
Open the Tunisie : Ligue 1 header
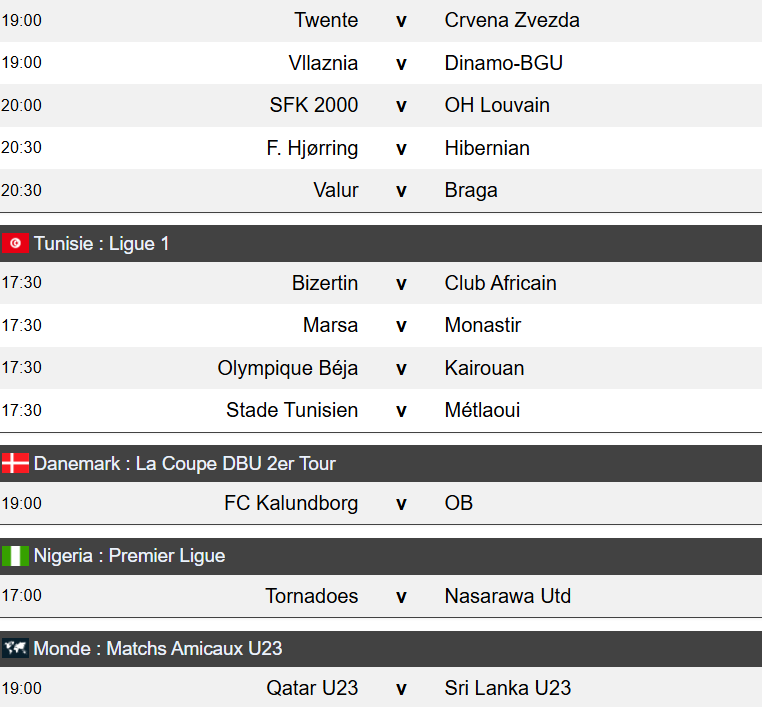(x=101, y=243)
